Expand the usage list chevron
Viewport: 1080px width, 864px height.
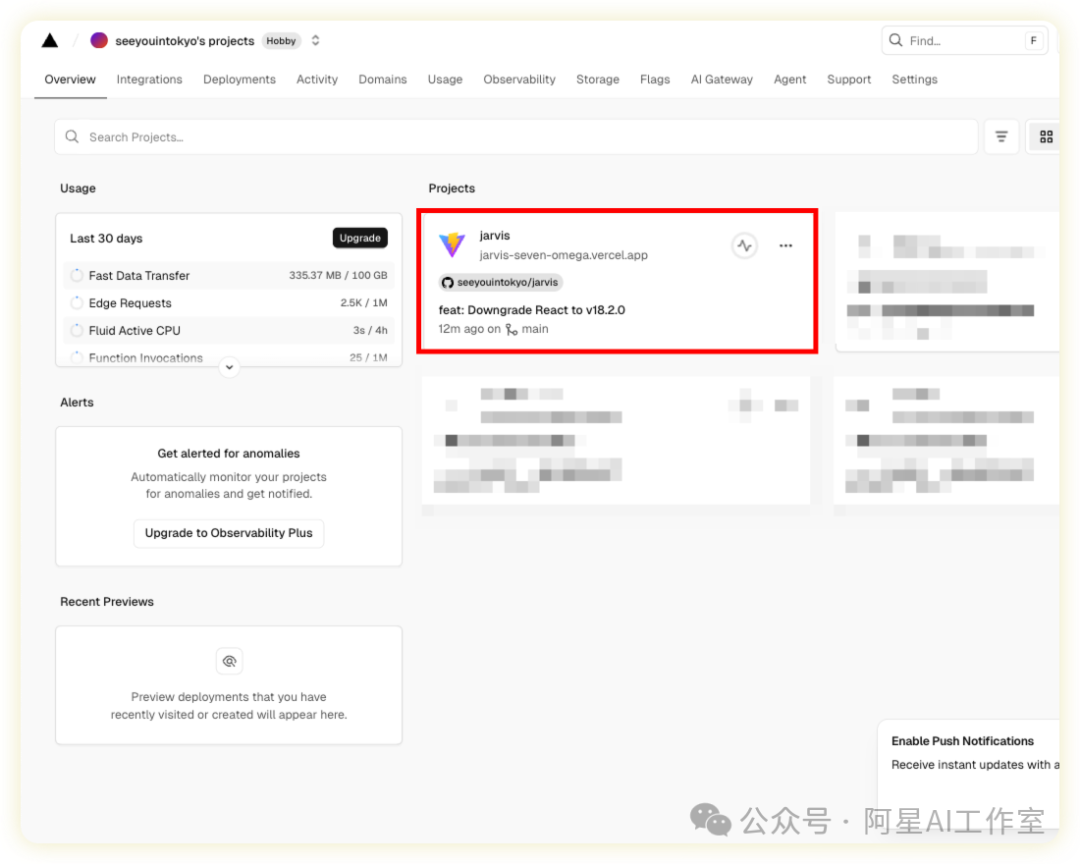pos(229,367)
